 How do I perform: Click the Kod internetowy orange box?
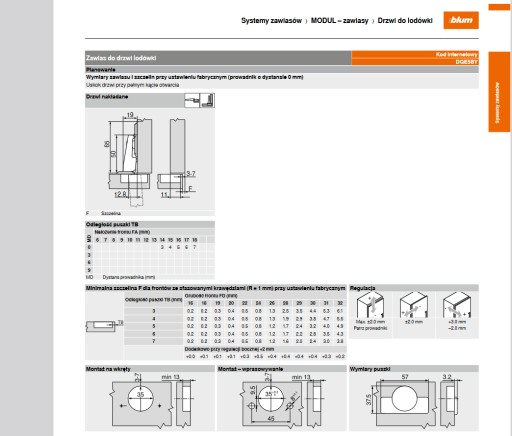pos(415,58)
